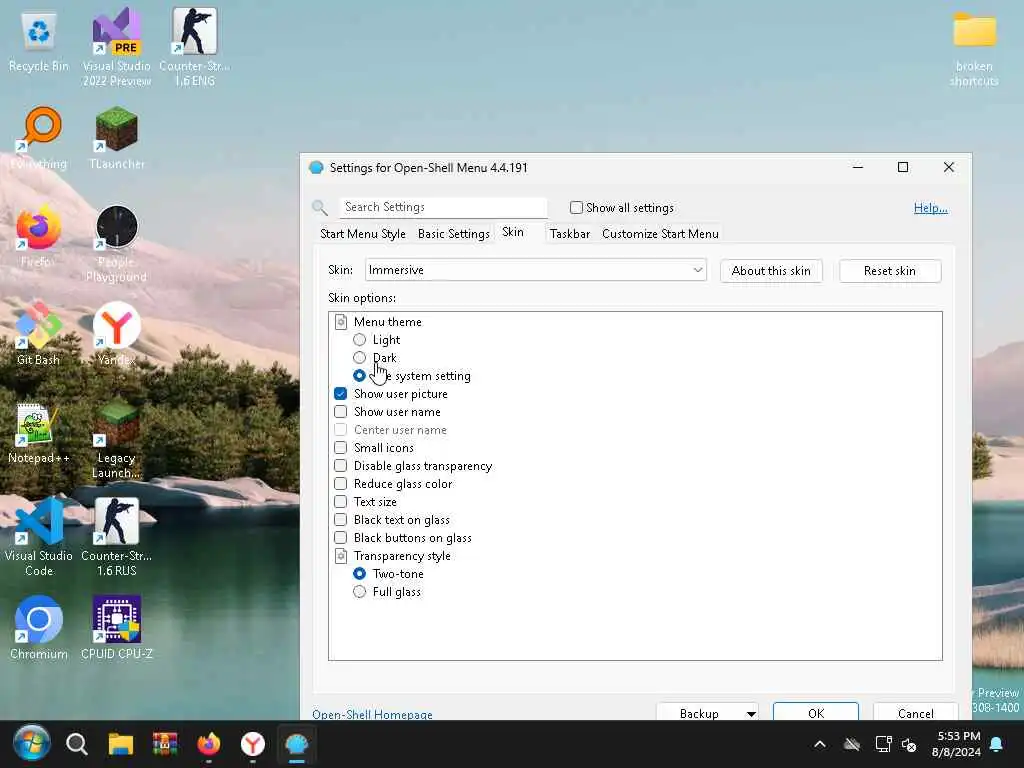Open the Open-Shell Homepage link

coord(372,714)
